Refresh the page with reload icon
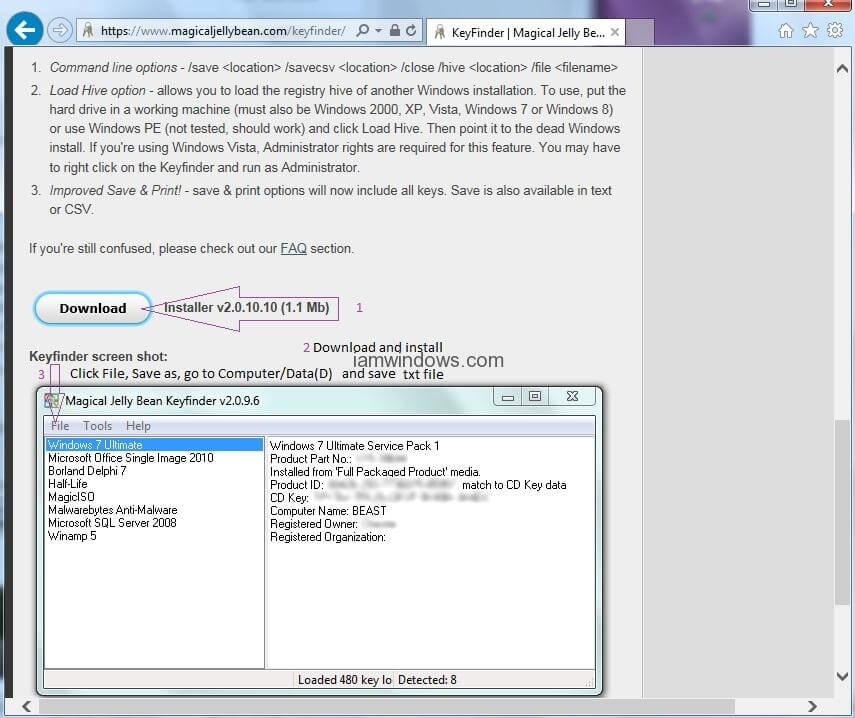Screen dimensions: 855x718 [x=411, y=31]
